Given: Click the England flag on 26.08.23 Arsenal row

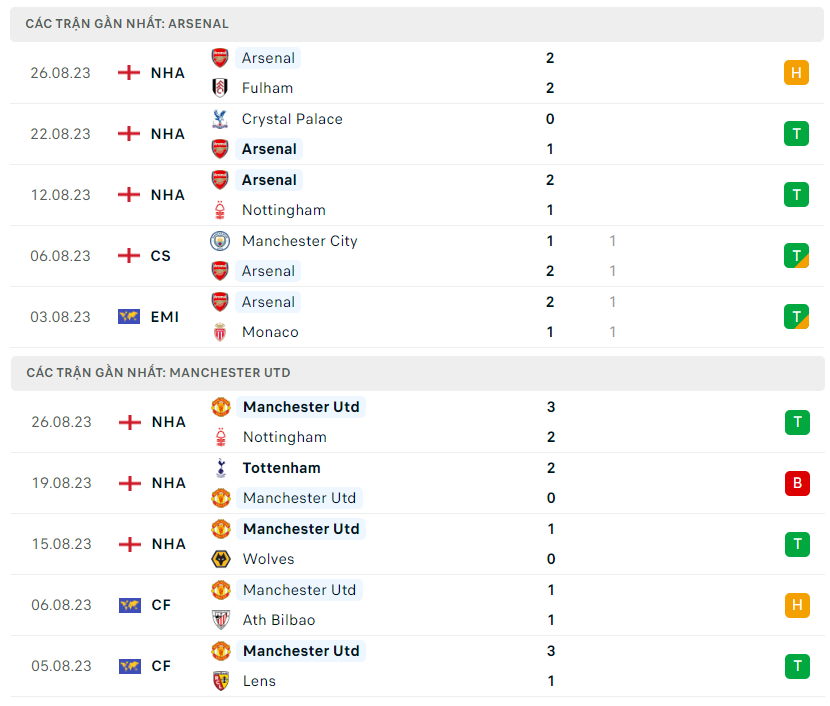Looking at the screenshot, I should pos(129,73).
